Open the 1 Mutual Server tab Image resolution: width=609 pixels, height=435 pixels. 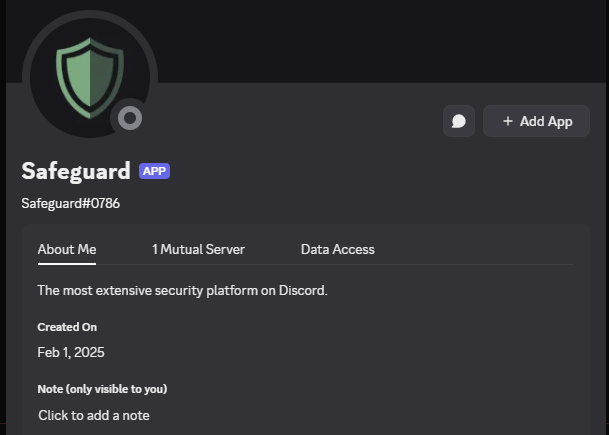[198, 249]
